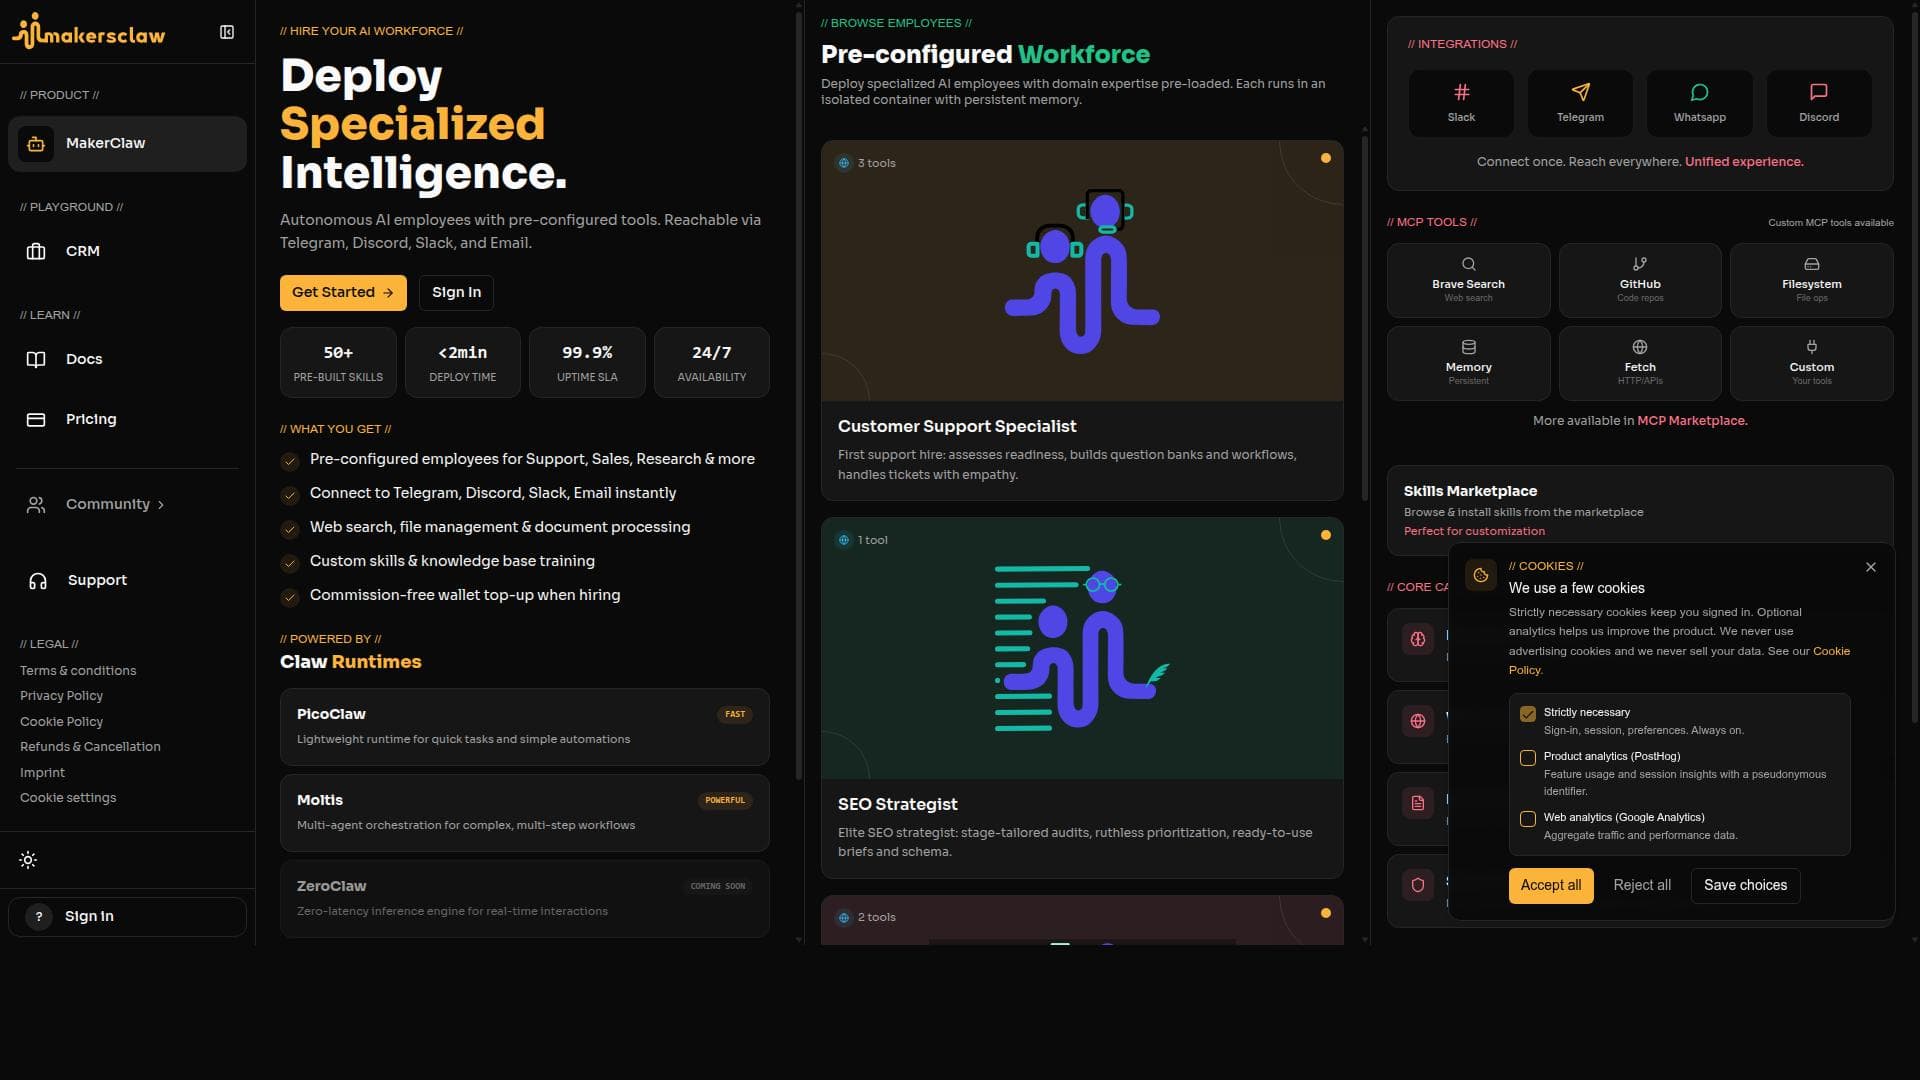Click Accept all cookies button
The image size is (1920, 1080).
[1551, 885]
